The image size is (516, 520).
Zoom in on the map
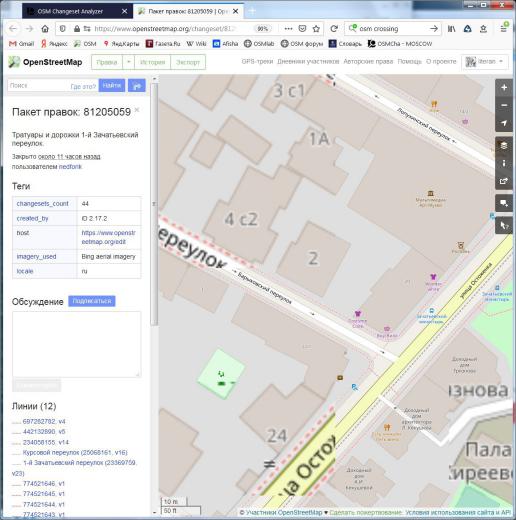click(504, 87)
